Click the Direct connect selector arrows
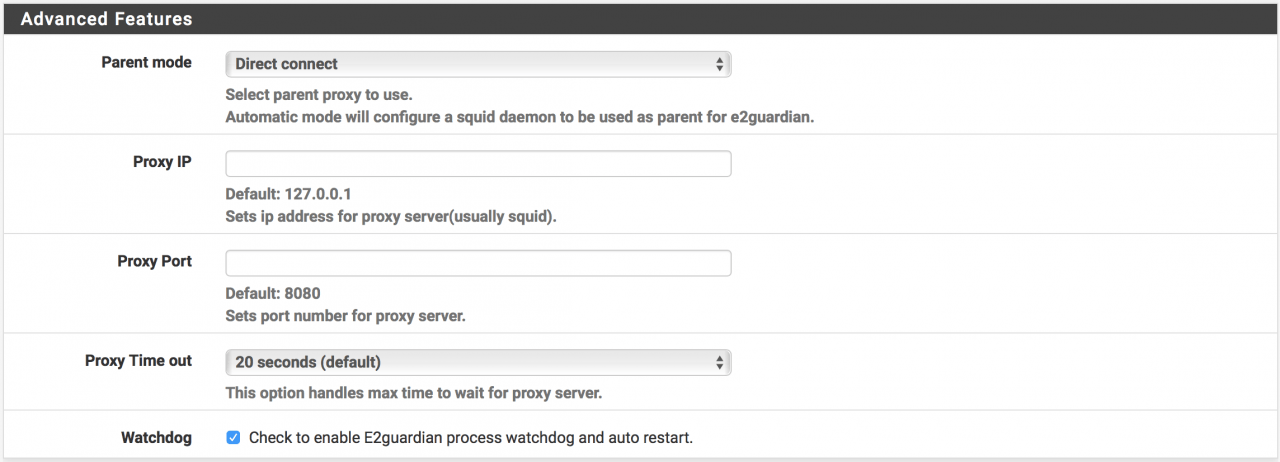The width and height of the screenshot is (1280, 462). coord(719,64)
